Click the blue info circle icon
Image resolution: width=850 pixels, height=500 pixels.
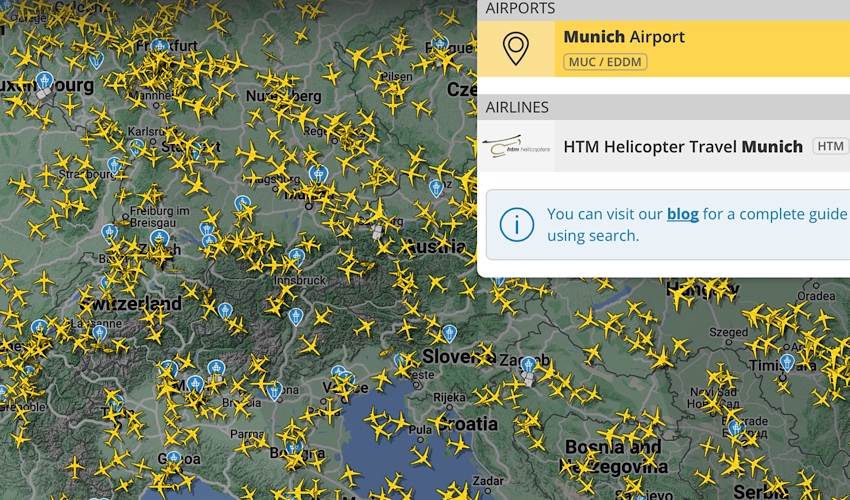[517, 225]
